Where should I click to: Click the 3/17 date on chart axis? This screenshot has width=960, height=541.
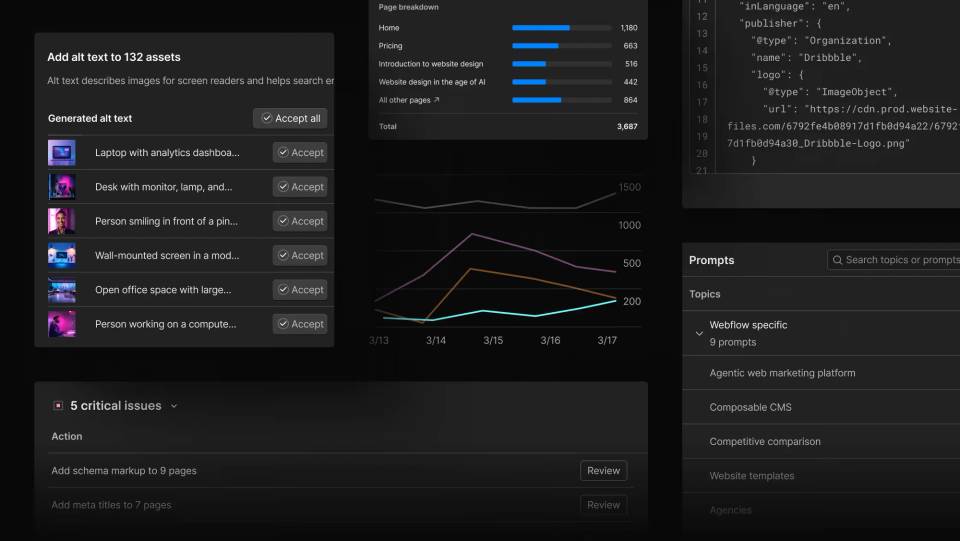tap(607, 340)
